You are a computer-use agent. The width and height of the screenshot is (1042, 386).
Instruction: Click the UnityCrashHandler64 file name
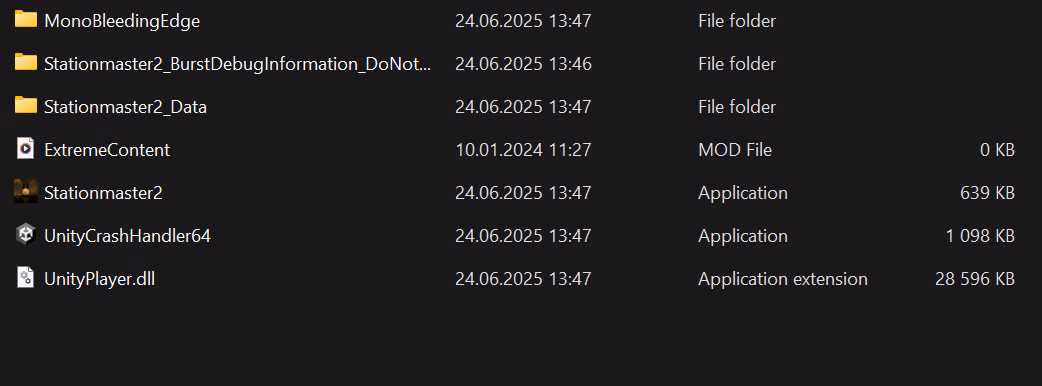pos(128,236)
